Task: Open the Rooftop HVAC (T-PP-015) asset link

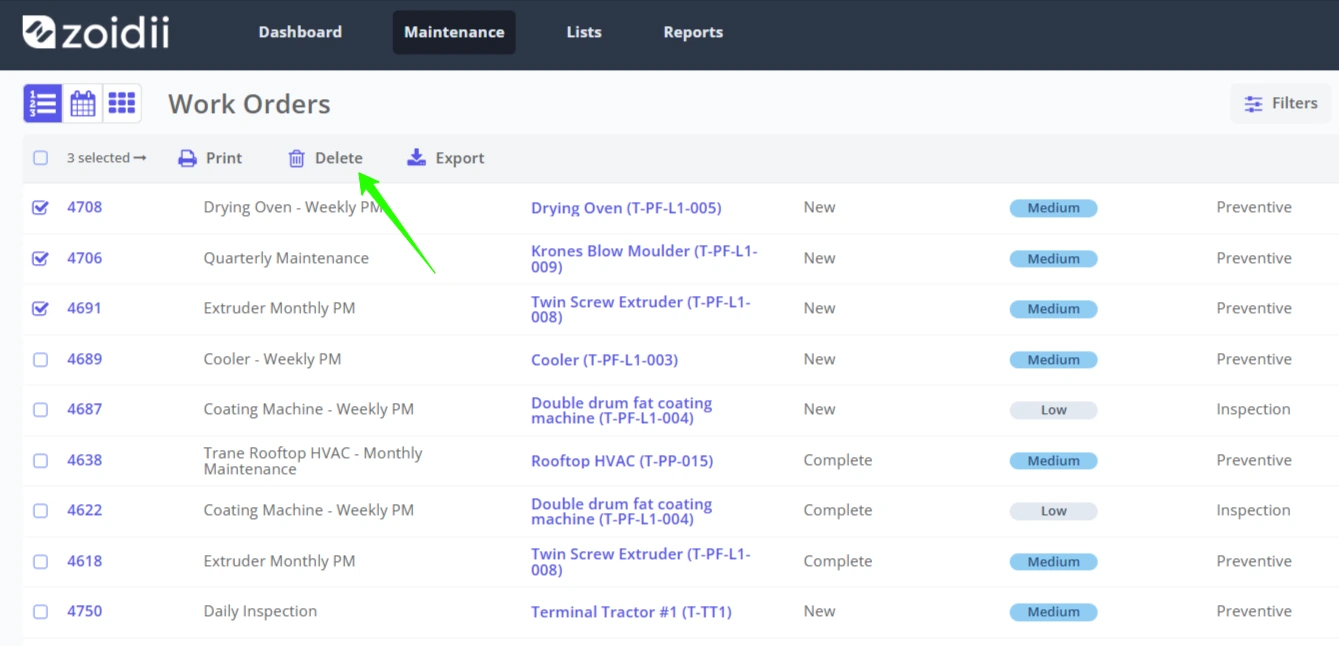Action: (622, 461)
